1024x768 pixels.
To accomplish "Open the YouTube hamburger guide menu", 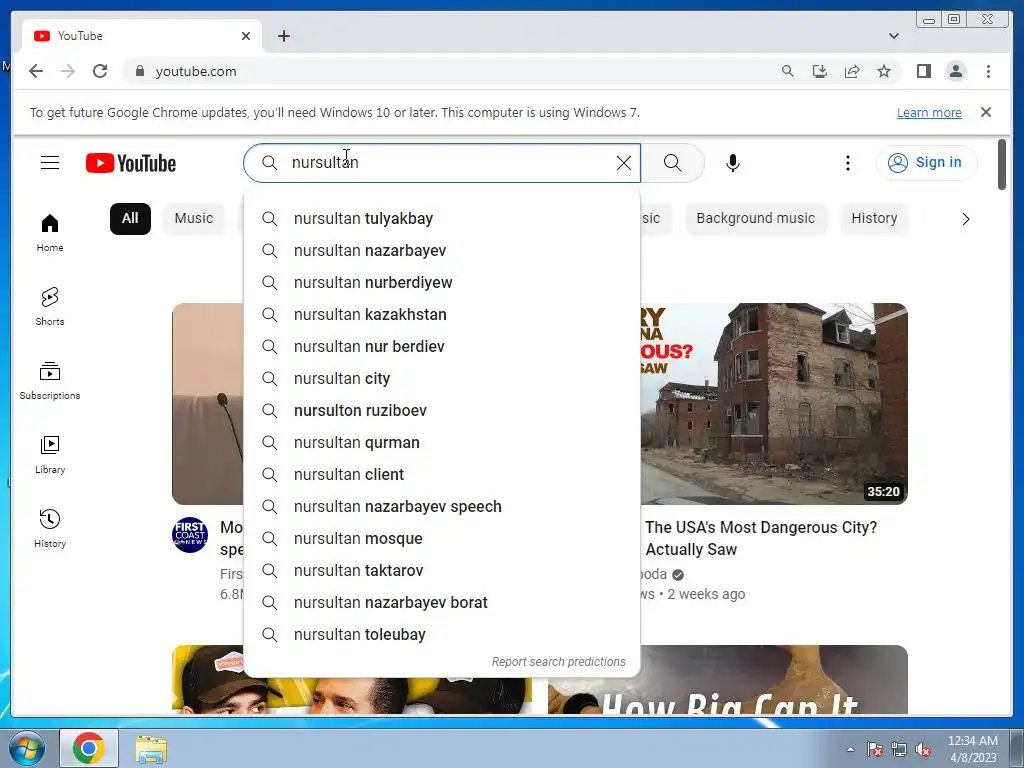I will point(50,163).
